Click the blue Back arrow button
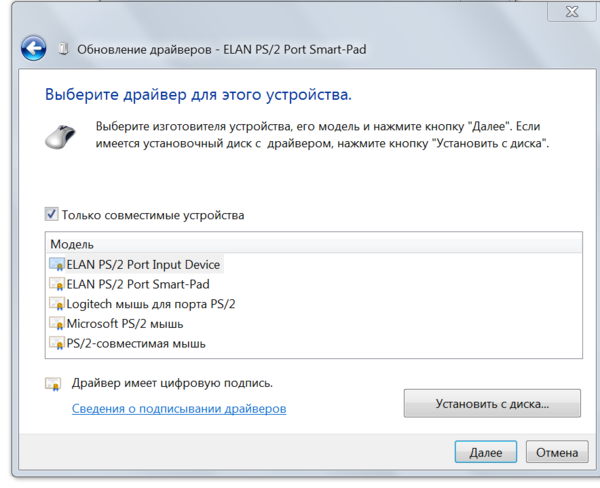Image resolution: width=600 pixels, height=488 pixels. tap(34, 48)
